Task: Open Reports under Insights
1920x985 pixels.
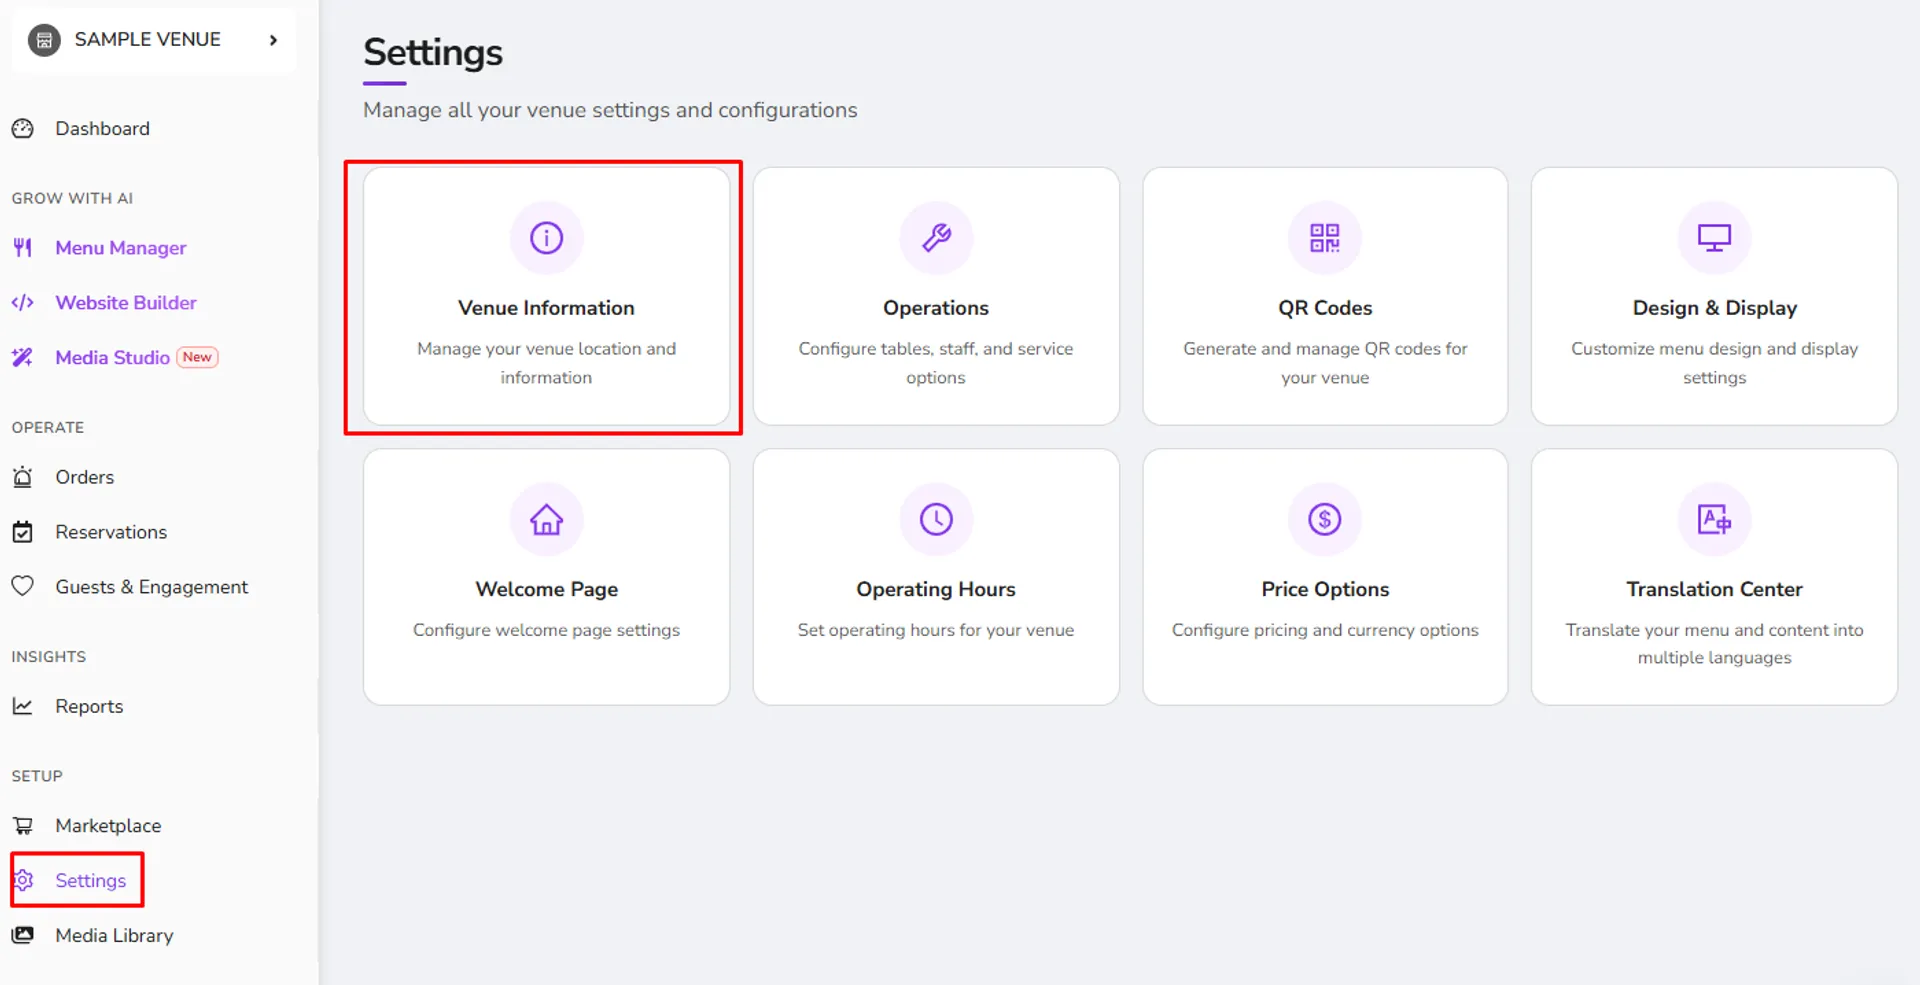Action: [89, 706]
